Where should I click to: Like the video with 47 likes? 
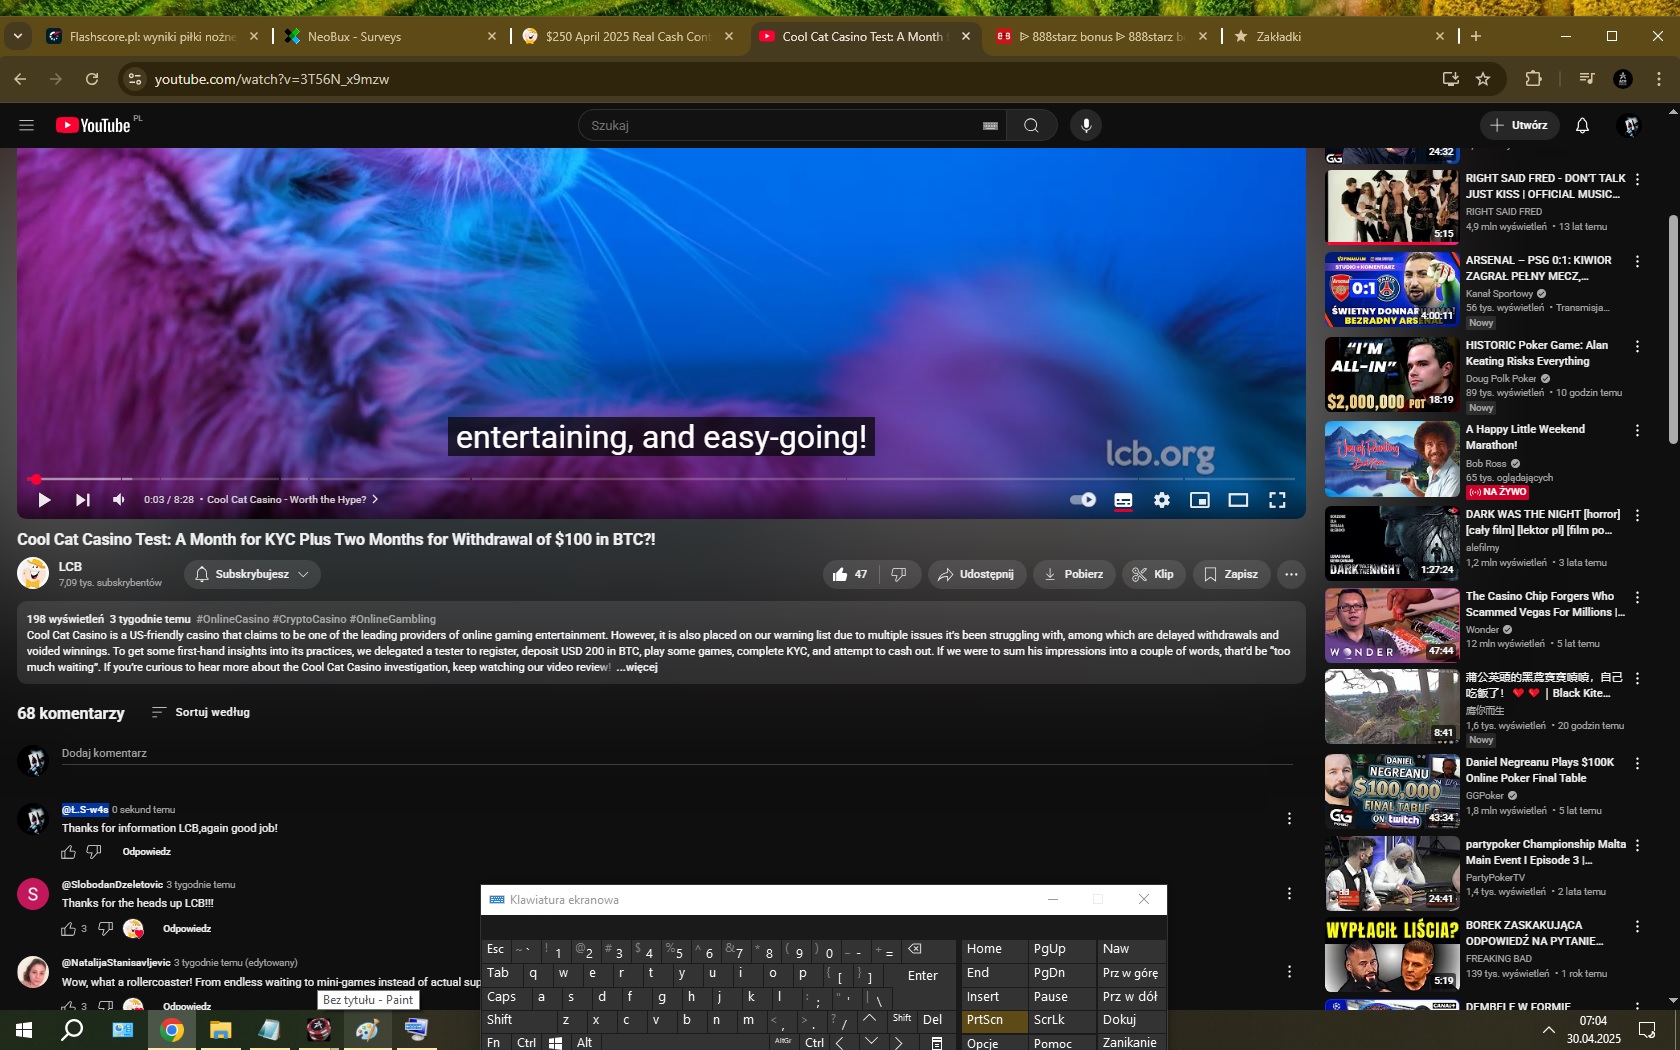pos(850,574)
